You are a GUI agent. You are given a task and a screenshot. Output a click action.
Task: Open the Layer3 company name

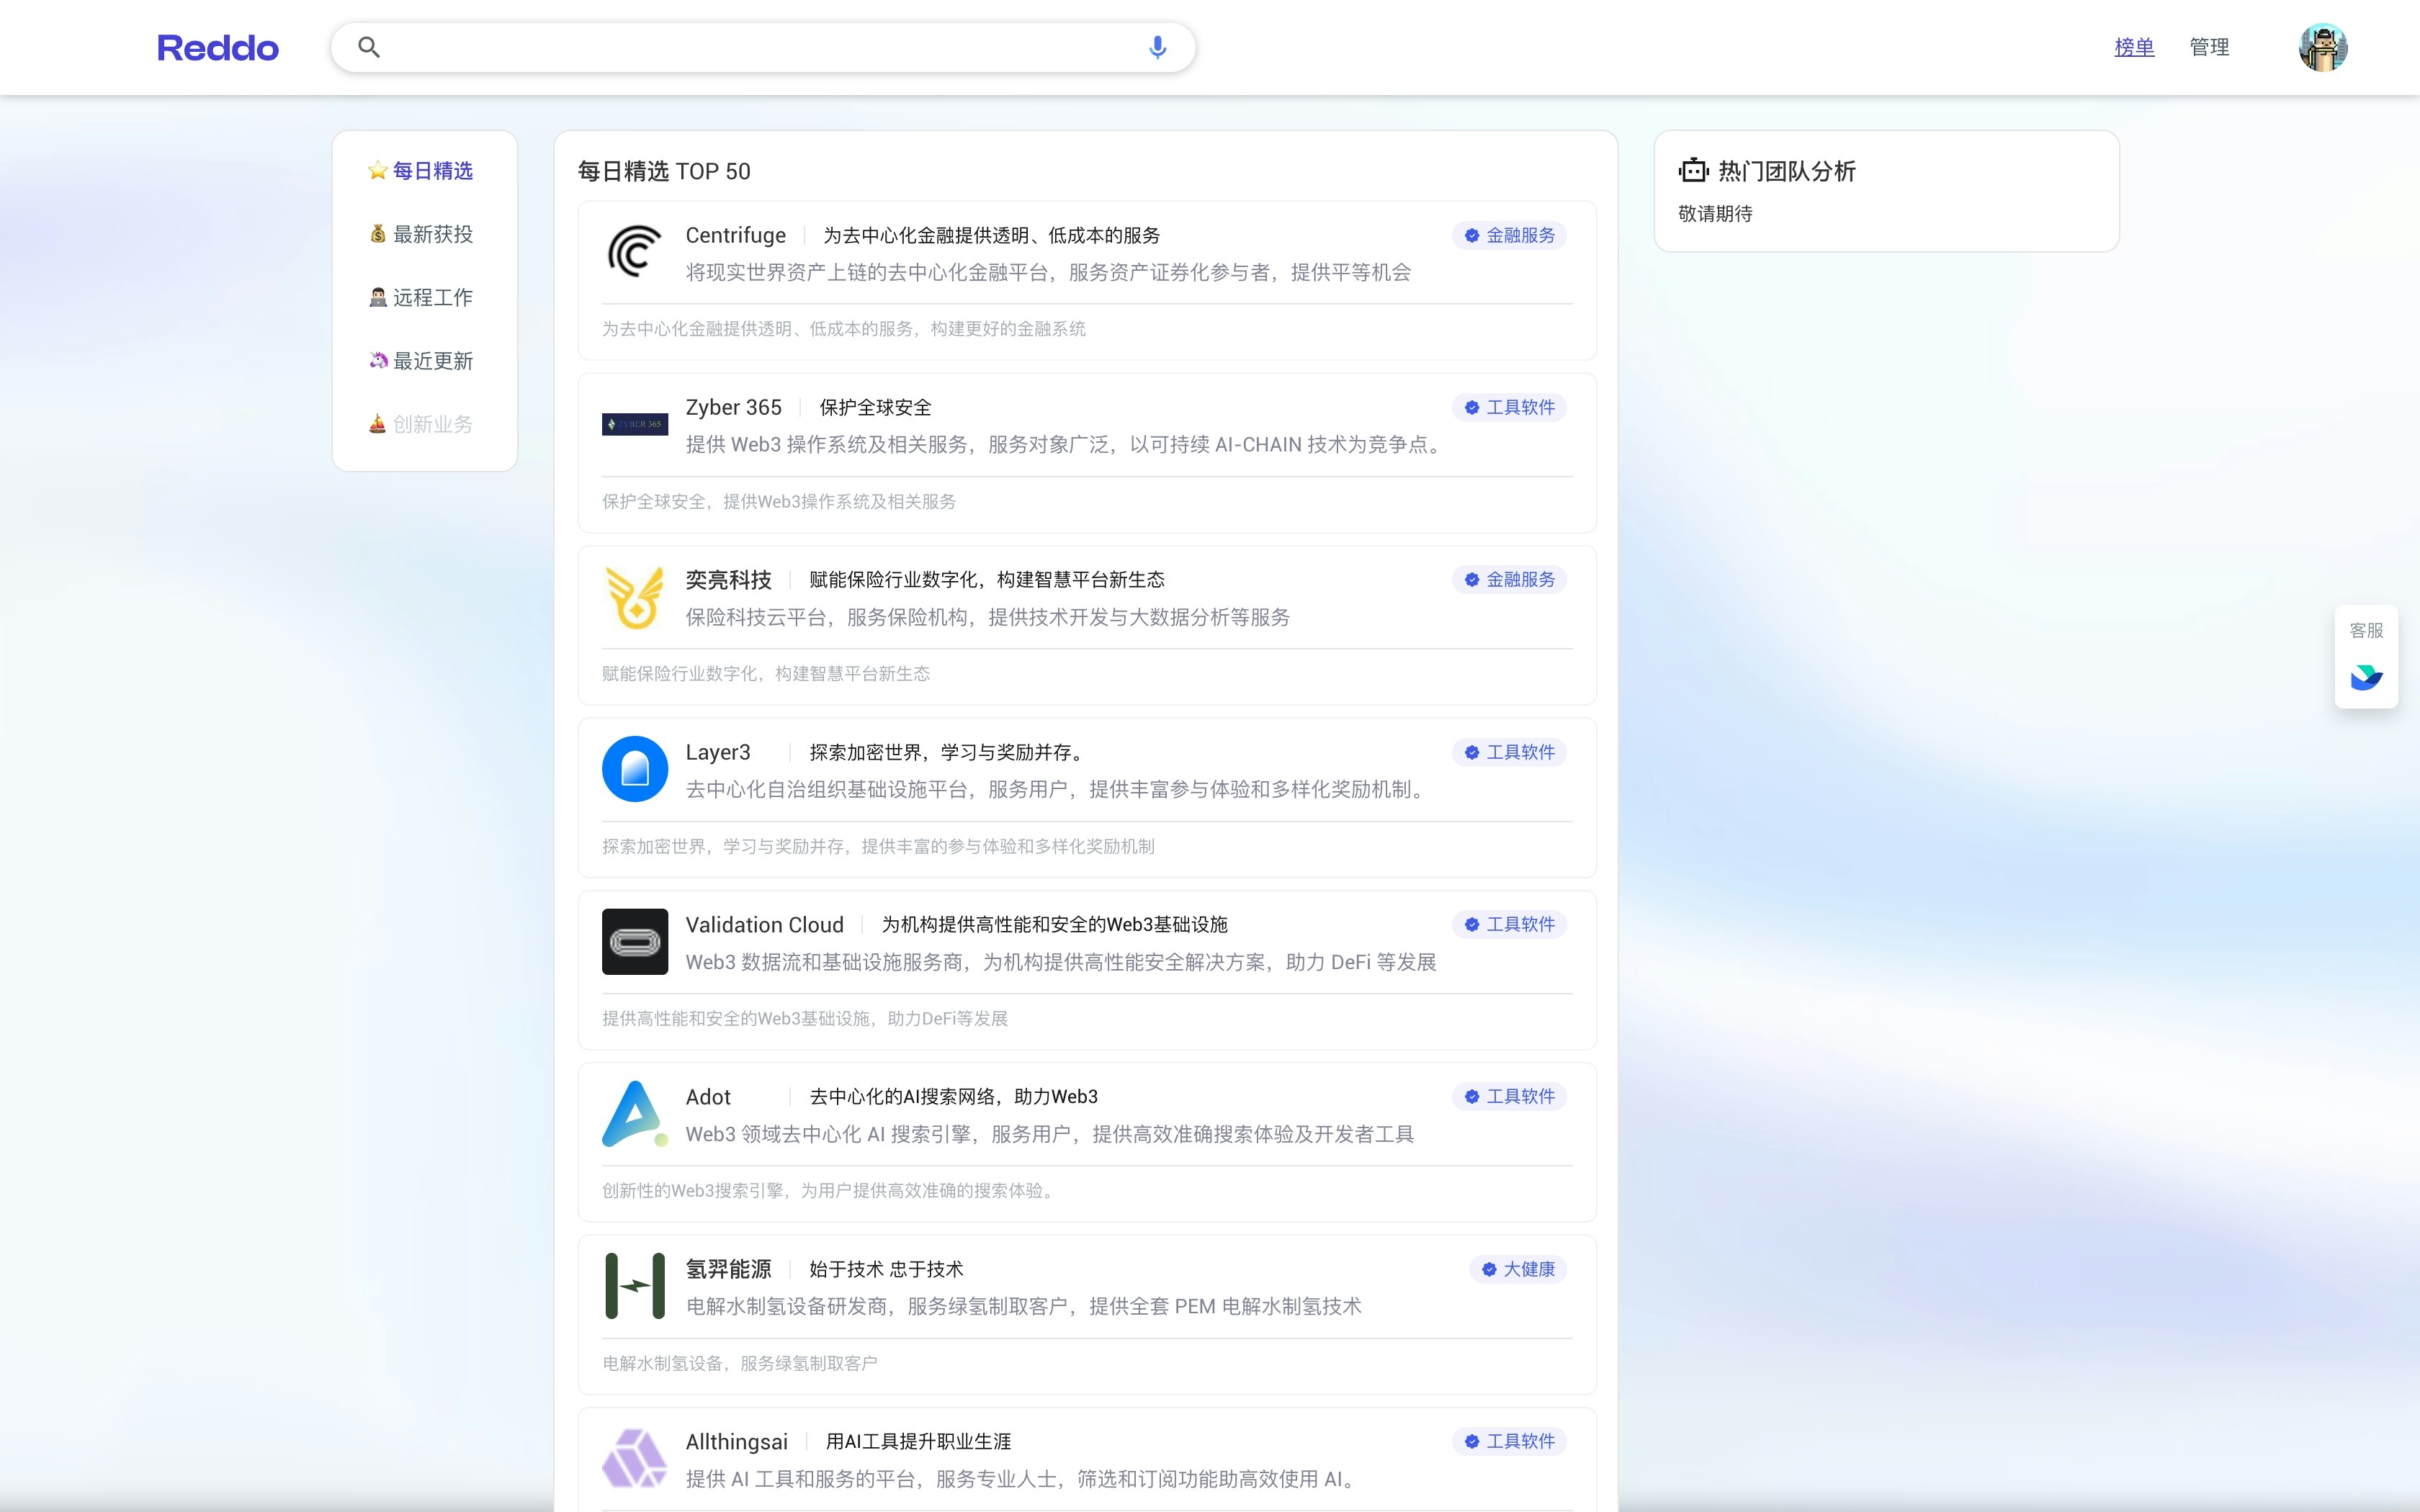click(718, 753)
